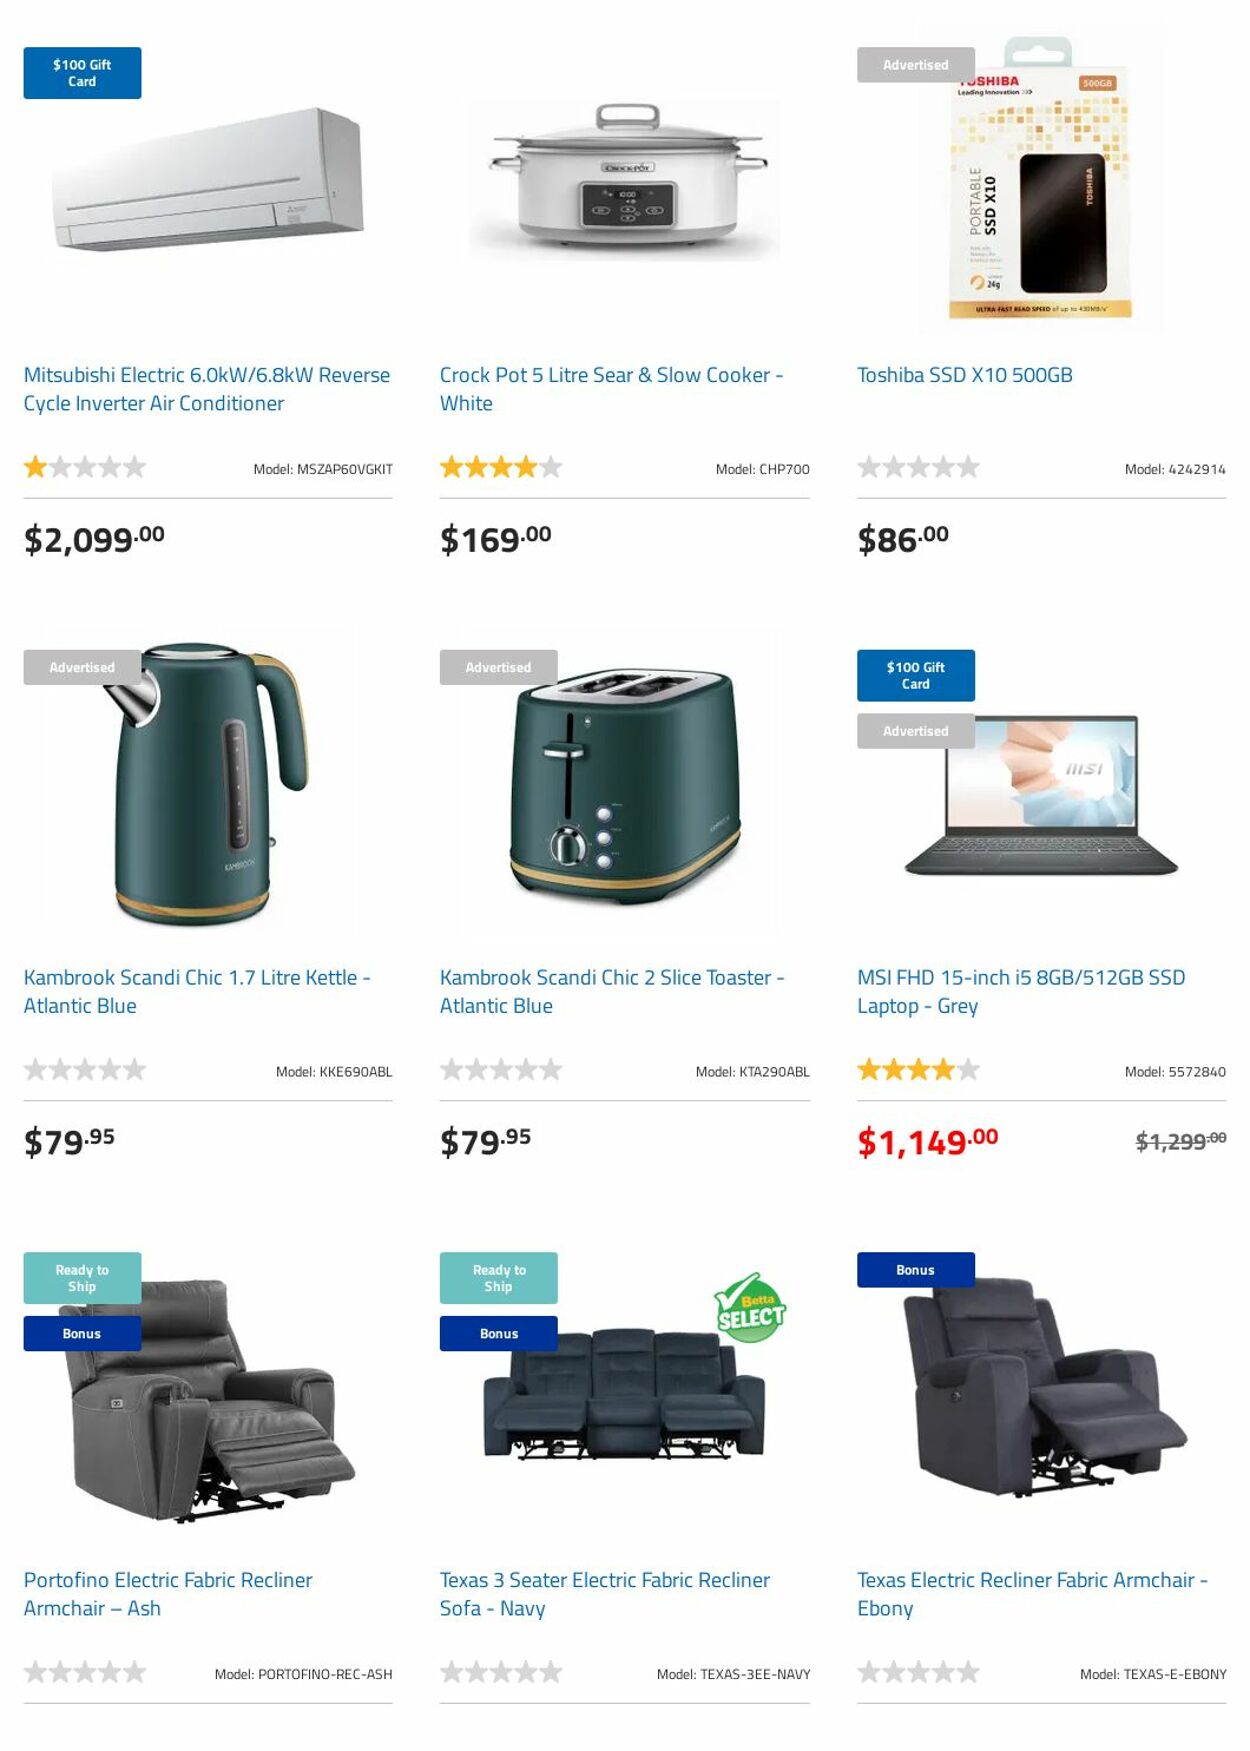Click the Betta Select badge icon
The image size is (1250, 1751).
point(749,1306)
